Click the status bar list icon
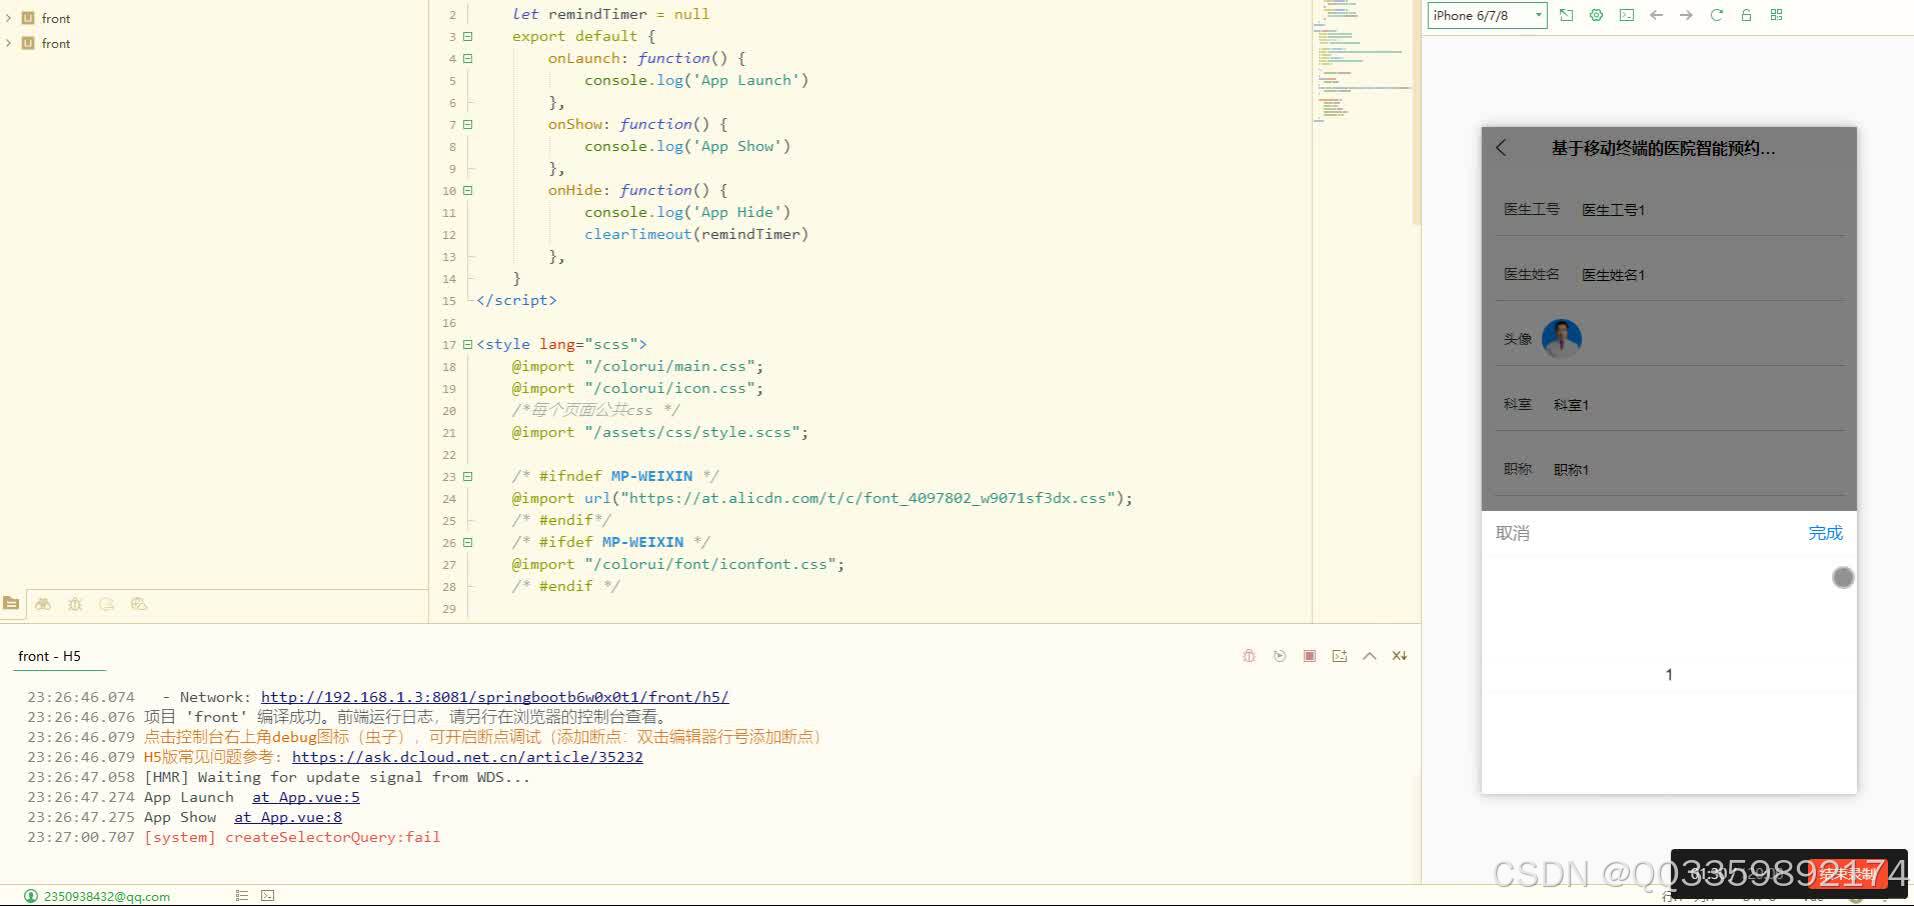 pyautogui.click(x=241, y=896)
